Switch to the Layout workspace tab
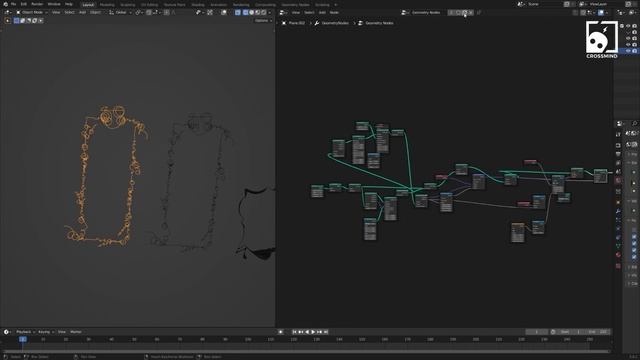Image resolution: width=640 pixels, height=360 pixels. [x=88, y=4]
